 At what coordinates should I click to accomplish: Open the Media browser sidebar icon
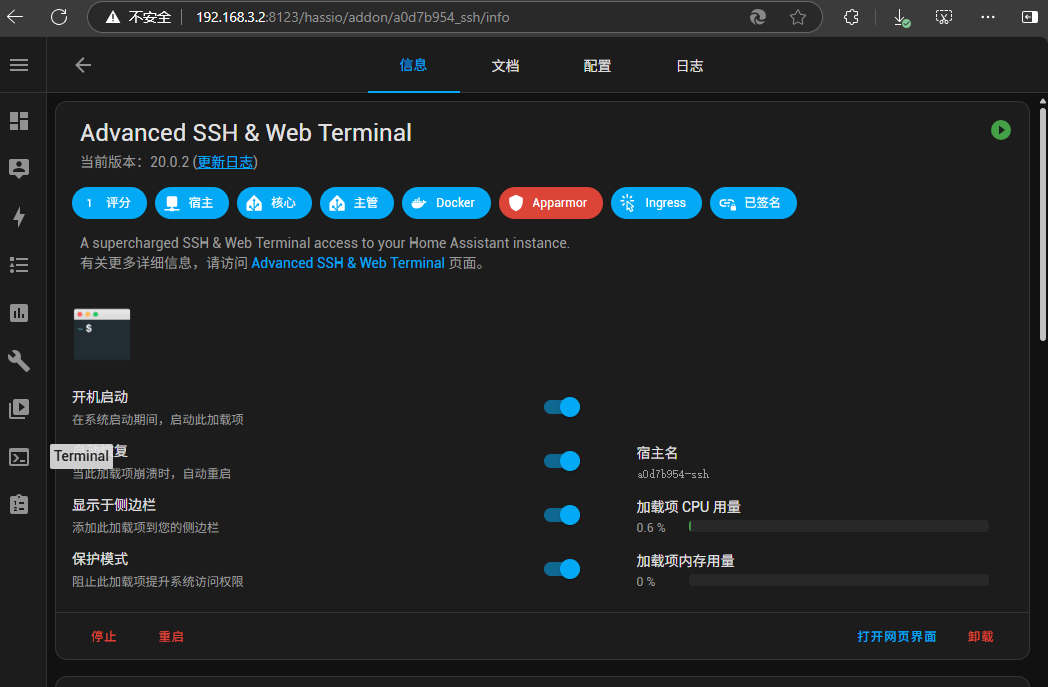click(x=19, y=409)
